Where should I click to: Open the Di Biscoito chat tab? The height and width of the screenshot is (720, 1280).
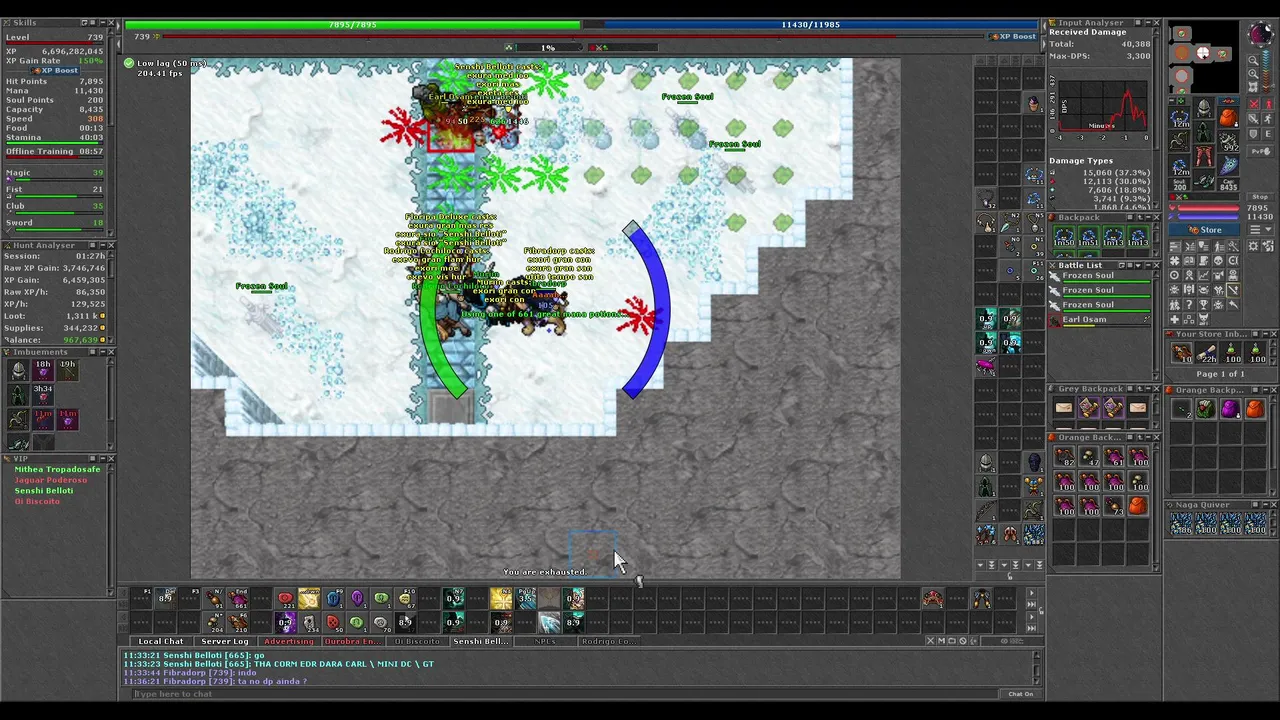pyautogui.click(x=416, y=641)
